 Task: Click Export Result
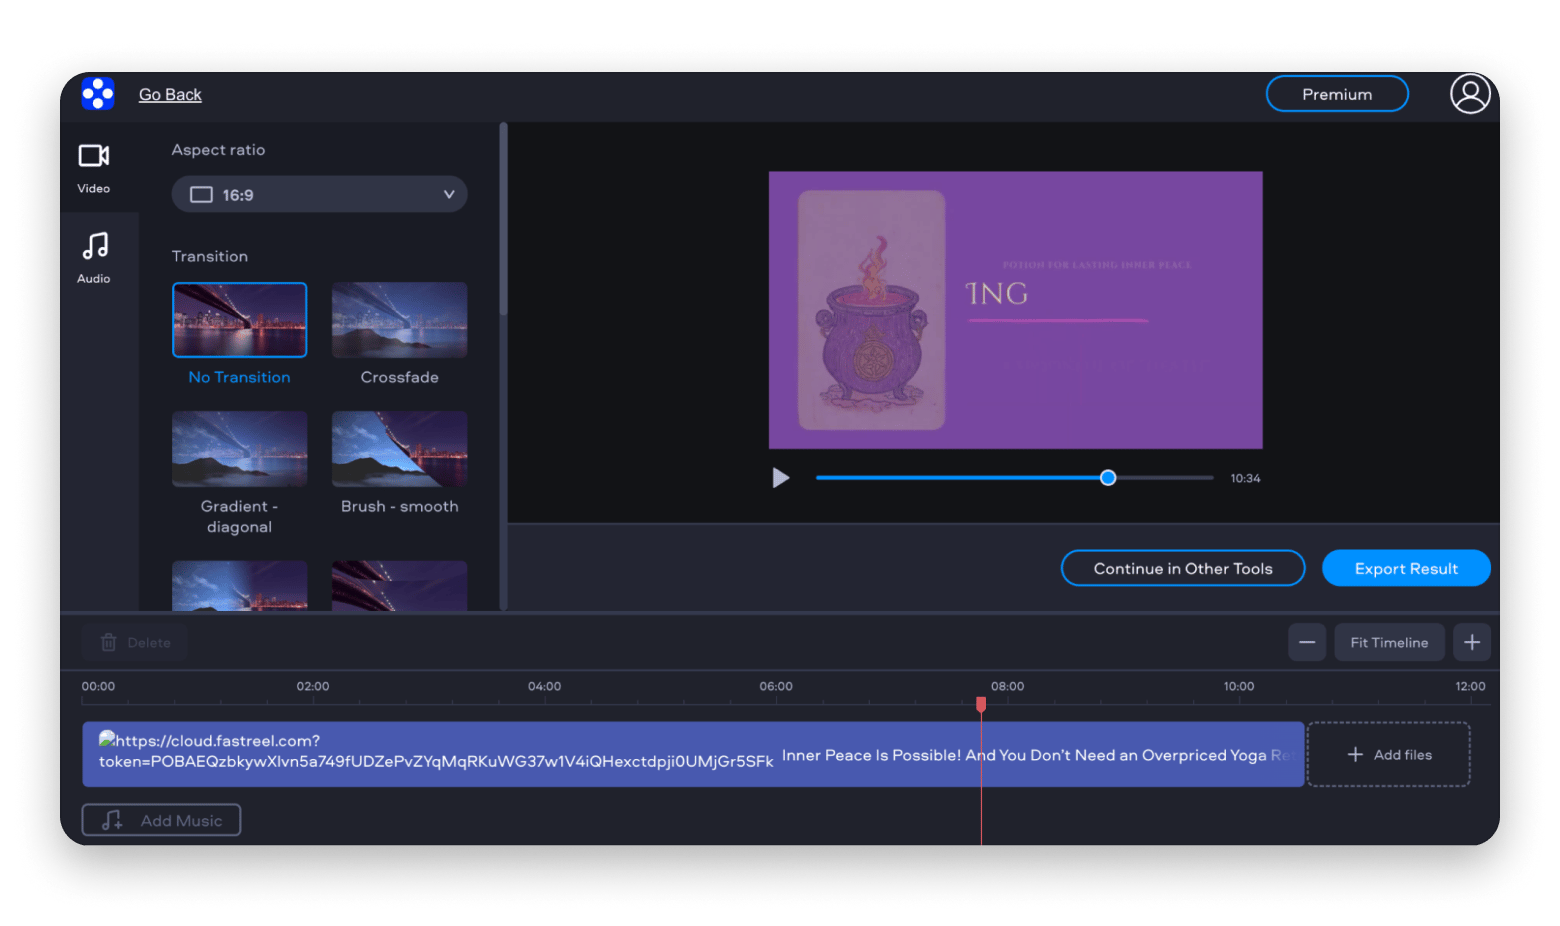click(x=1405, y=568)
